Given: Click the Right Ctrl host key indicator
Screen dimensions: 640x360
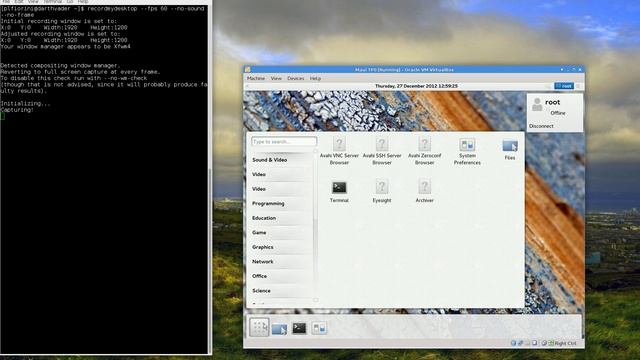Looking at the screenshot, I should [x=565, y=343].
